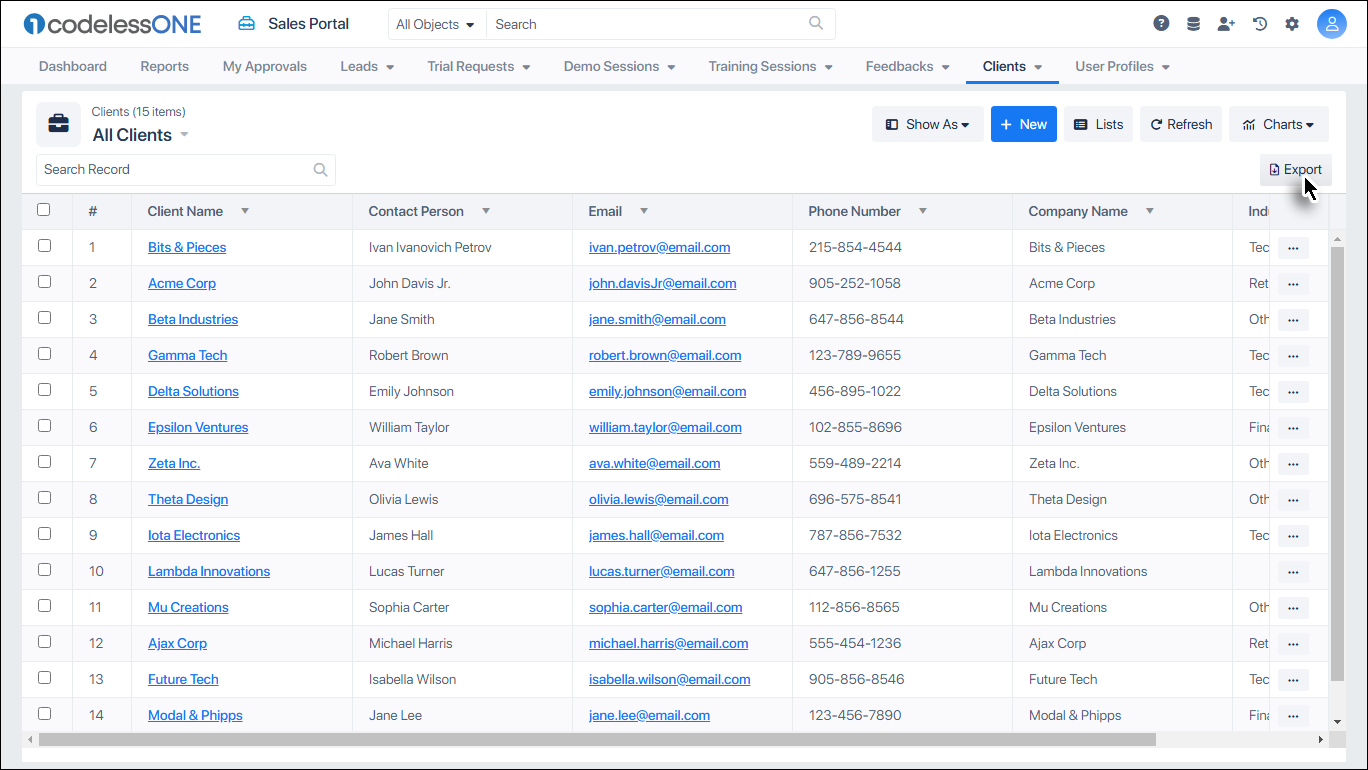
Task: Open the help question mark icon
Action: click(x=1161, y=24)
